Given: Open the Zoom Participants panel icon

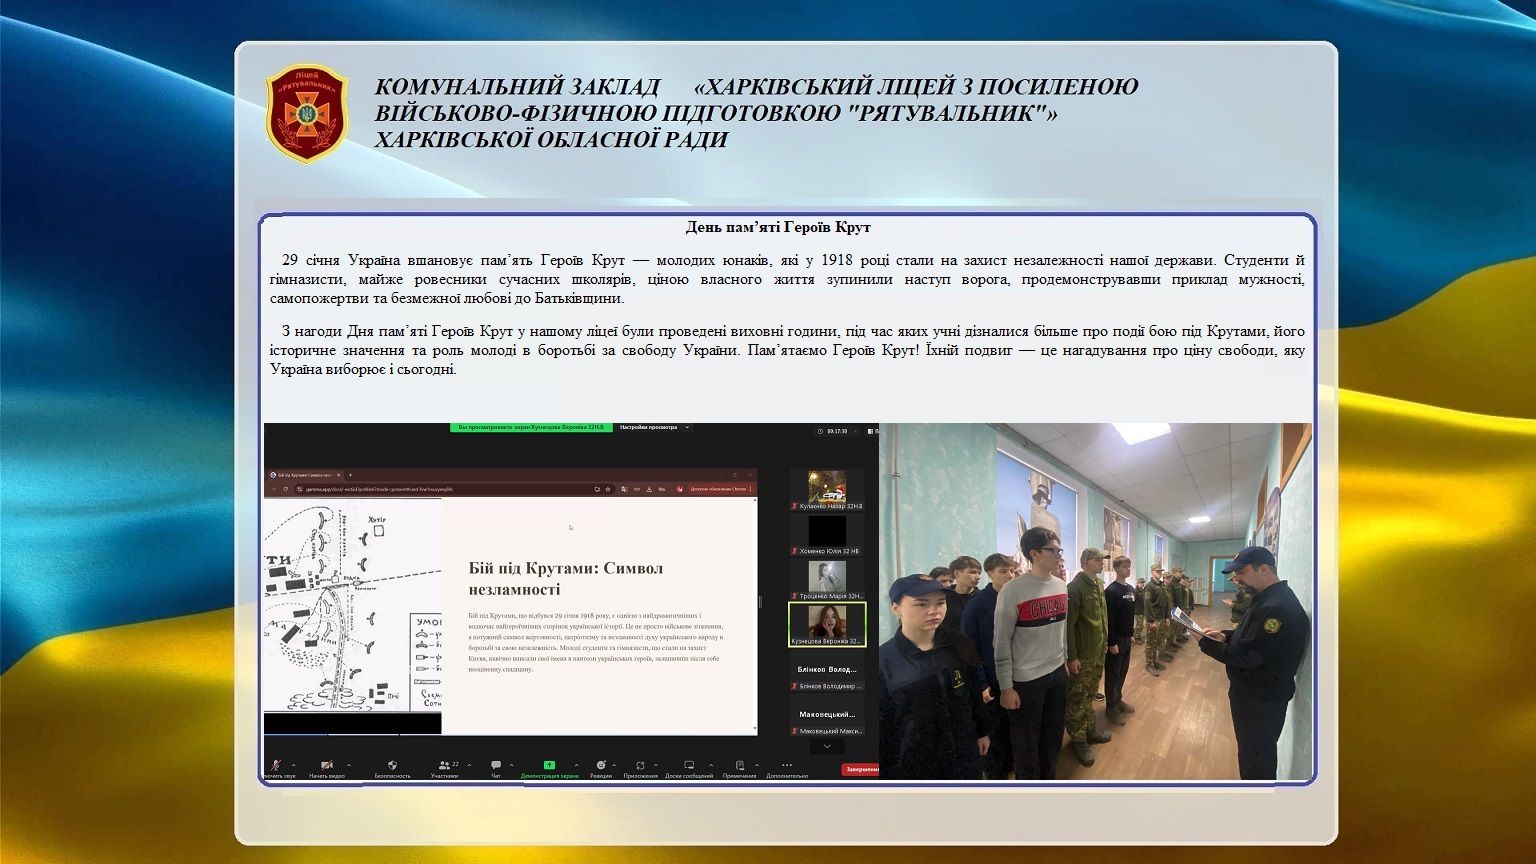Looking at the screenshot, I should pos(444,766).
